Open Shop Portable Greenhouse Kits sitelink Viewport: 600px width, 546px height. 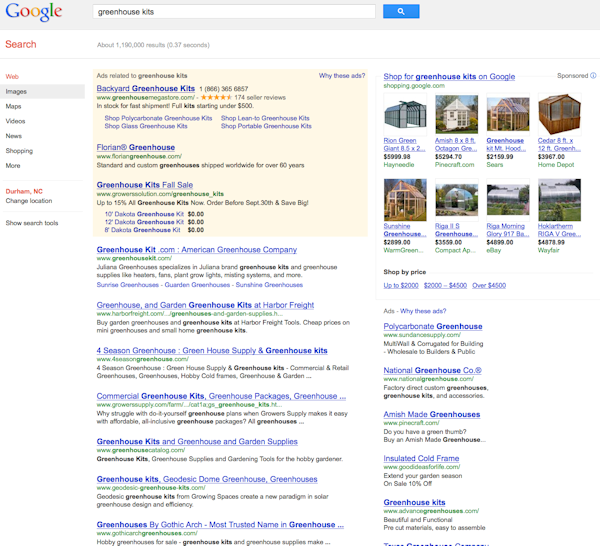[266, 126]
